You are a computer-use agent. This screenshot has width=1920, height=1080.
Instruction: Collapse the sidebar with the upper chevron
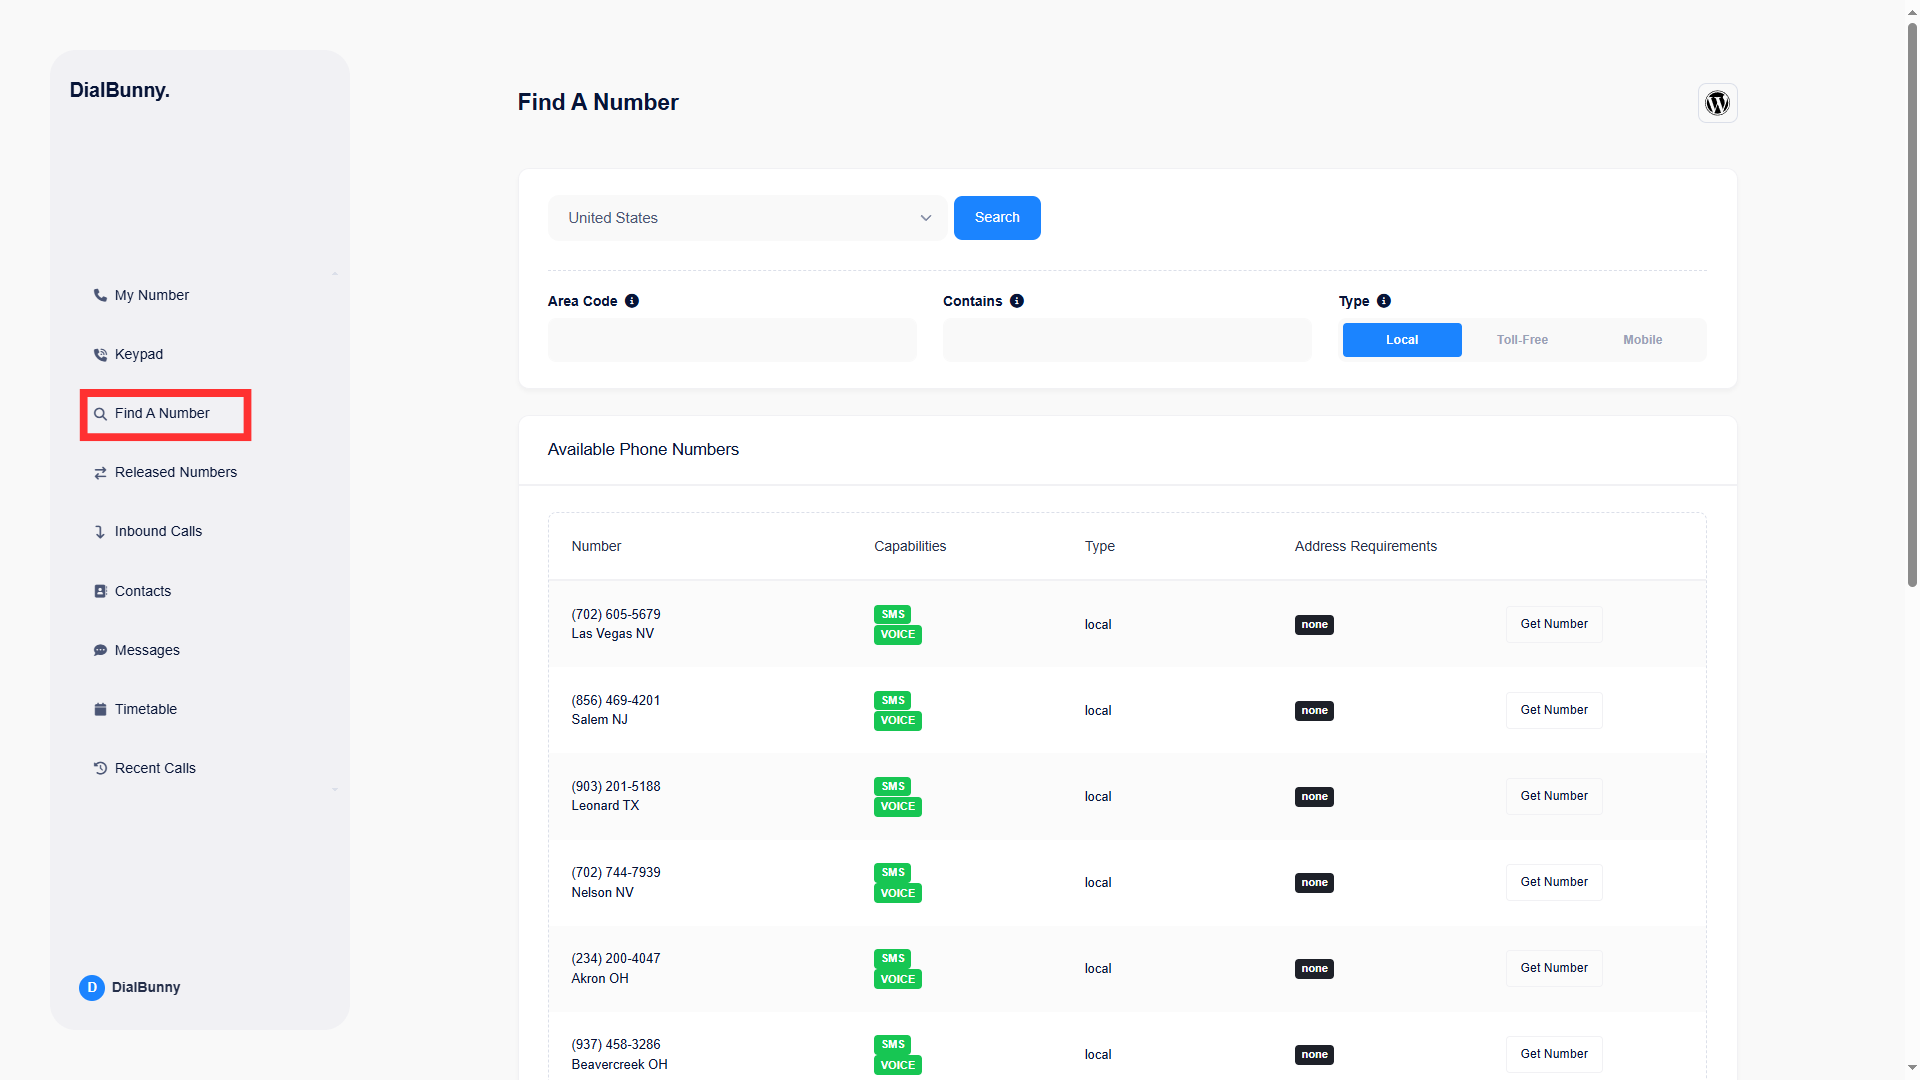point(334,272)
